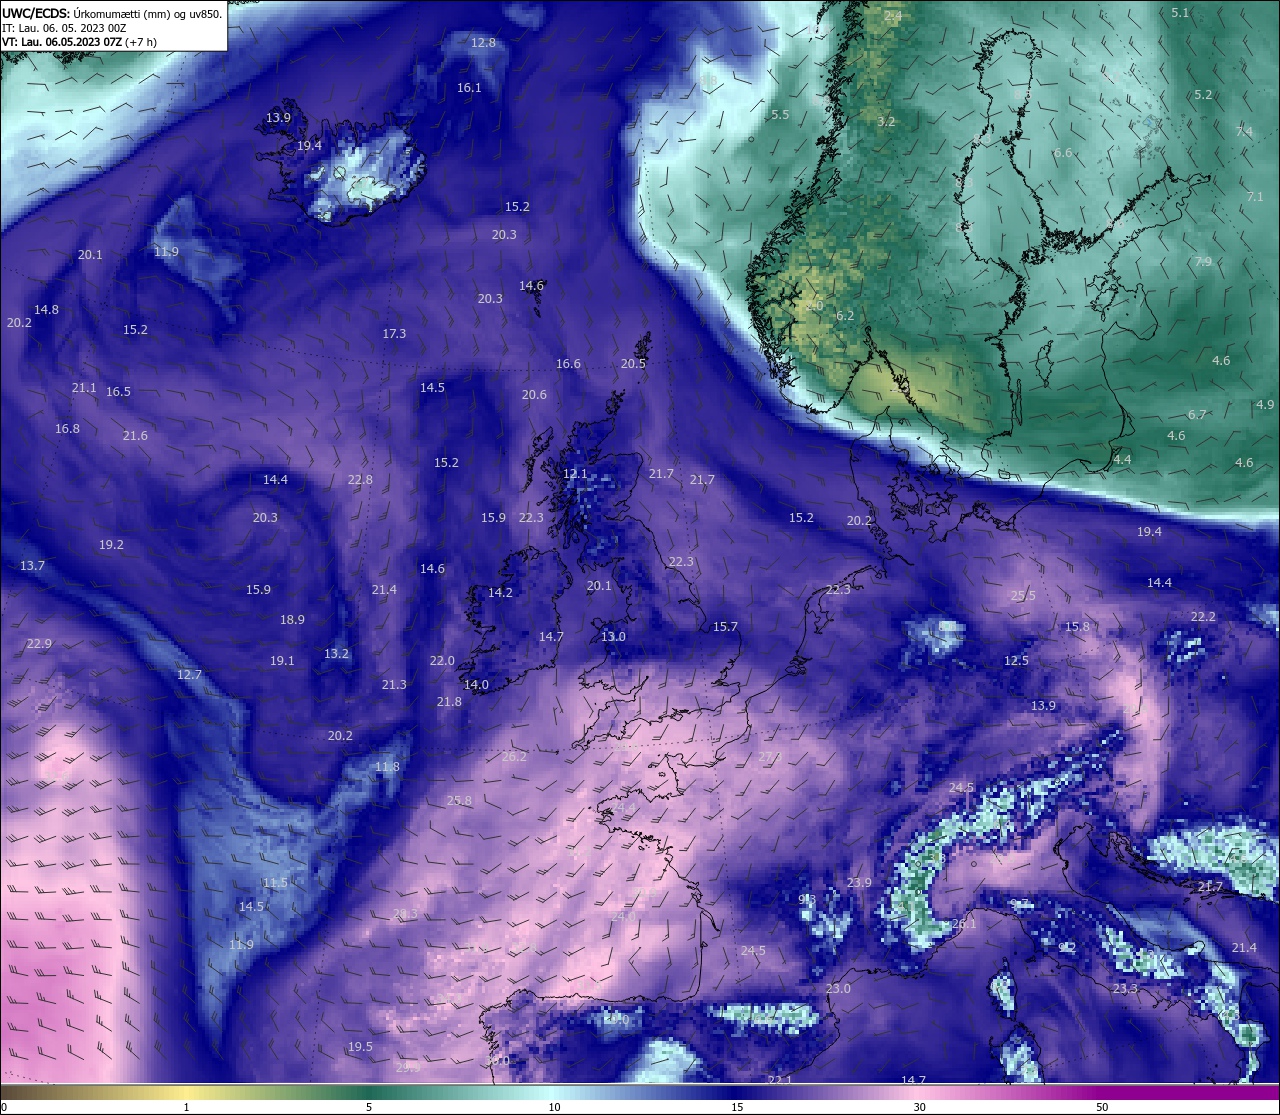Click the 30 tick on the color scale
This screenshot has width=1280, height=1115.
point(918,1107)
